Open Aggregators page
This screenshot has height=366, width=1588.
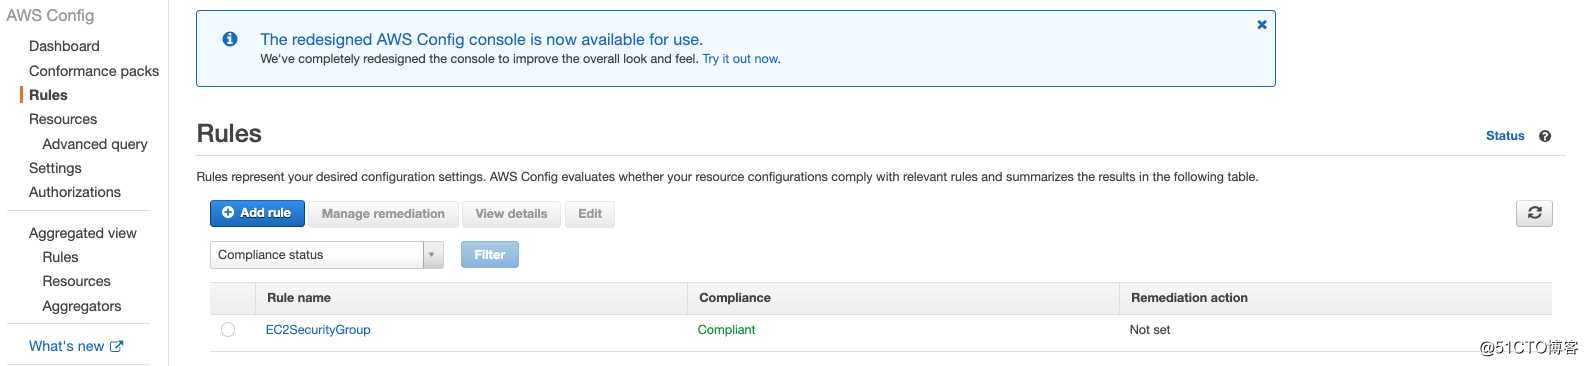[x=82, y=306]
